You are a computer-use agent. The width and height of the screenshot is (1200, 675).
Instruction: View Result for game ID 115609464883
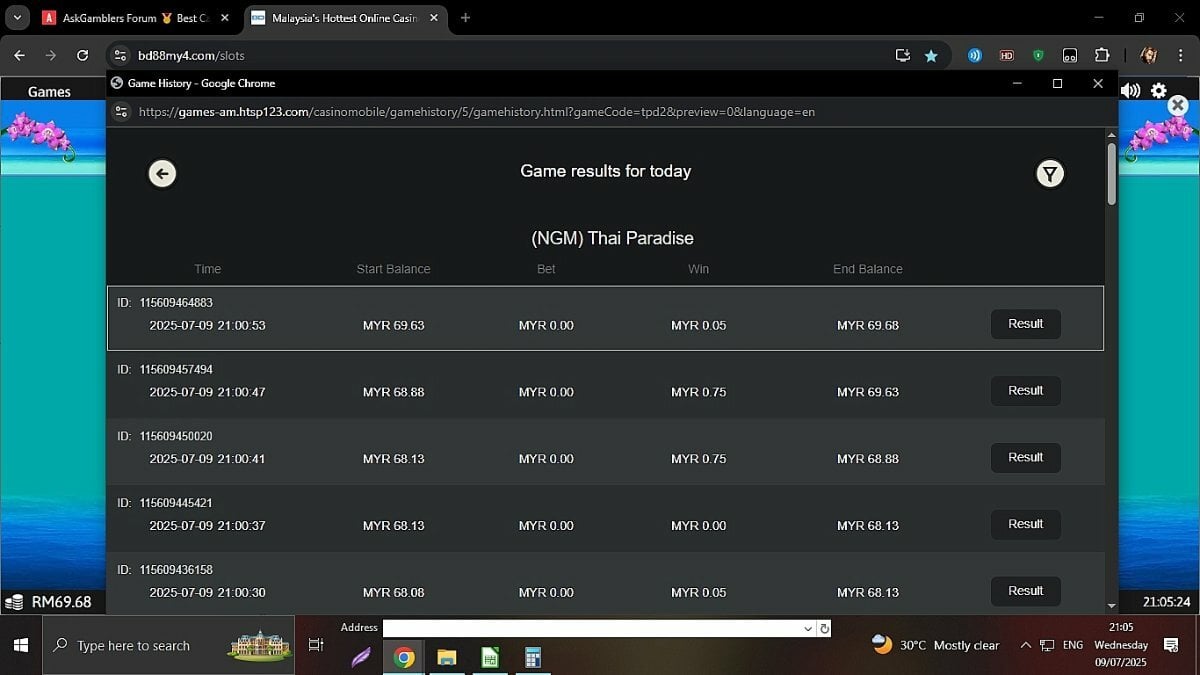click(1025, 324)
